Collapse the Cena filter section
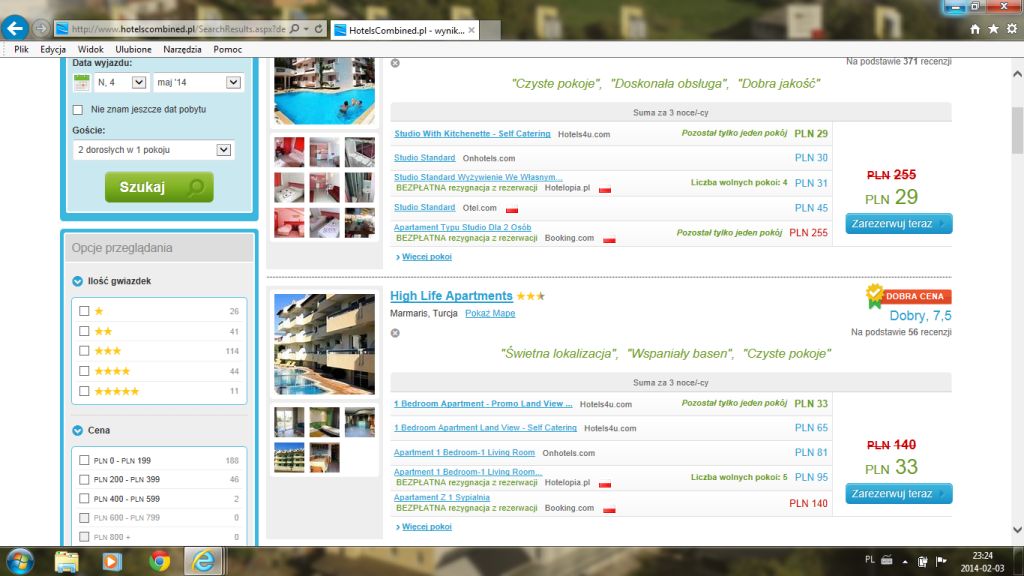The image size is (1024, 576). [x=78, y=430]
